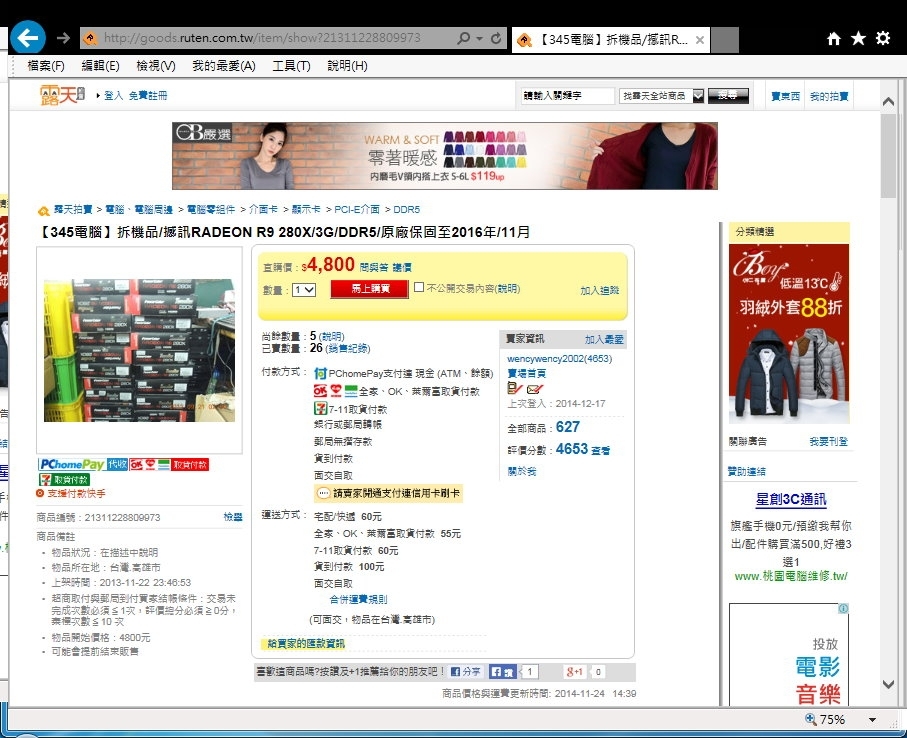Open the browser Tools gear icon
The height and width of the screenshot is (738, 907).
coord(883,38)
